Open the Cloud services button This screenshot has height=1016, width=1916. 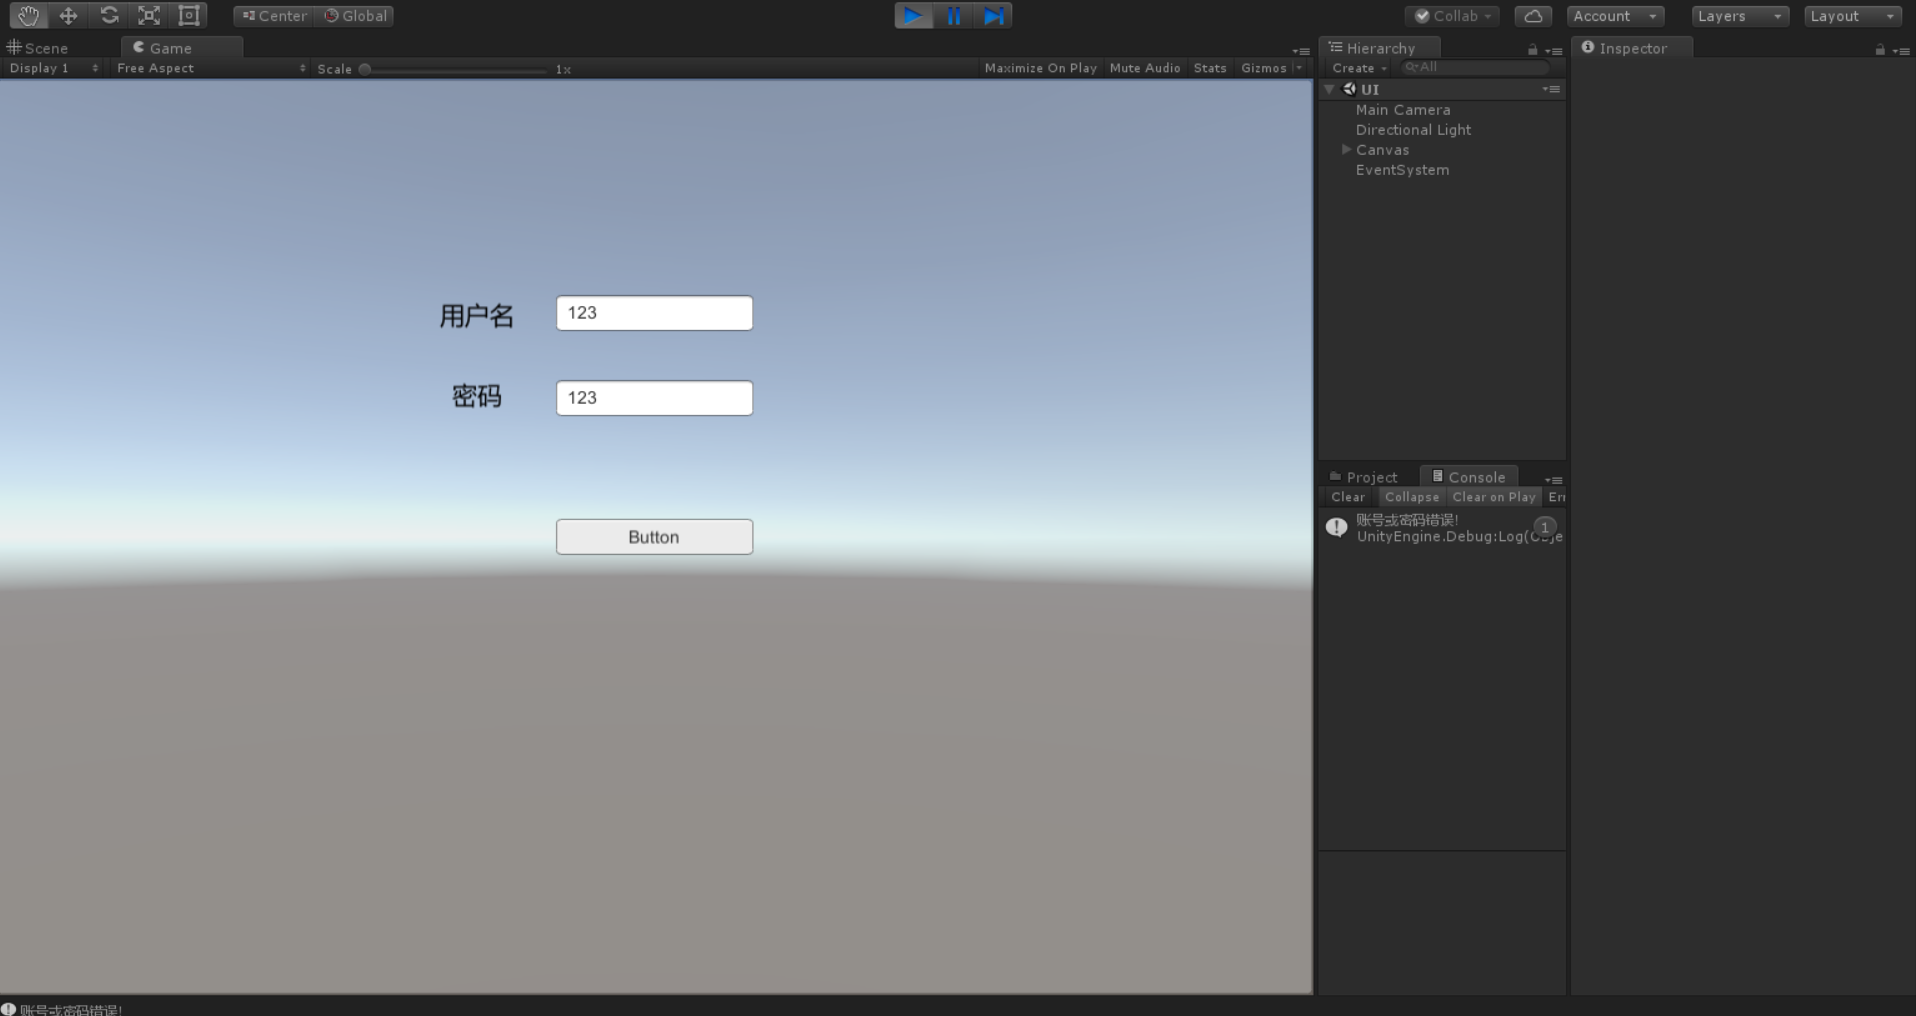click(1532, 16)
